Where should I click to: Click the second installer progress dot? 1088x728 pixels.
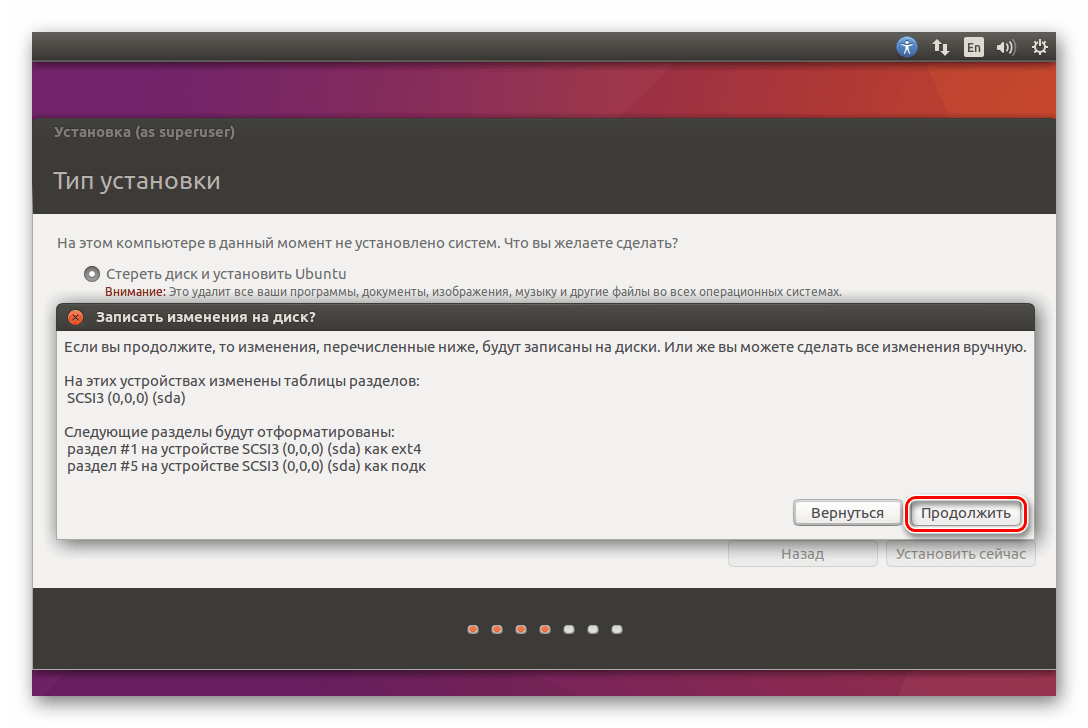[x=496, y=629]
